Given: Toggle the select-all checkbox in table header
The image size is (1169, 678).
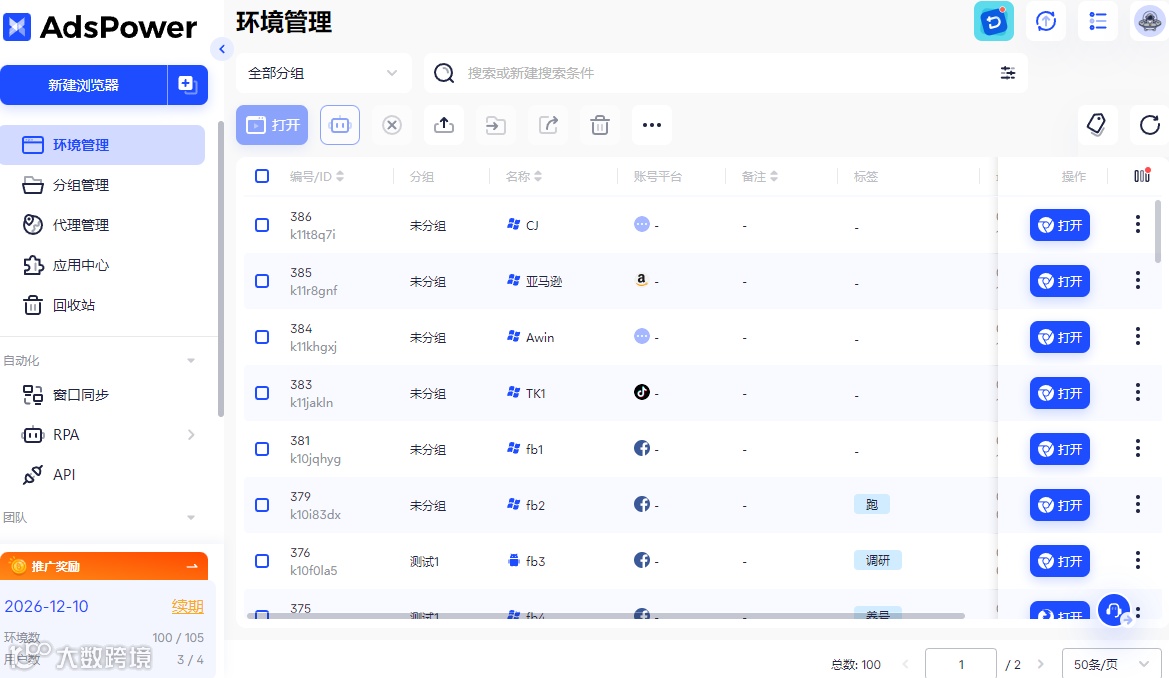Looking at the screenshot, I should point(262,176).
